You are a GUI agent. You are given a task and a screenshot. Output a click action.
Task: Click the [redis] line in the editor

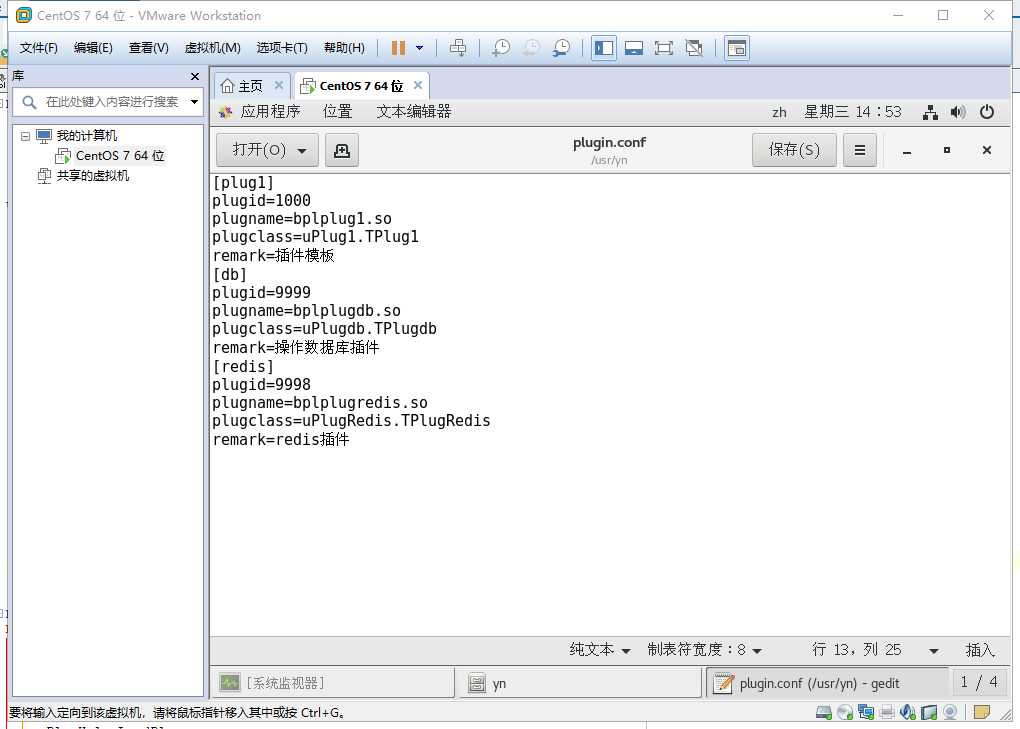coord(243,366)
